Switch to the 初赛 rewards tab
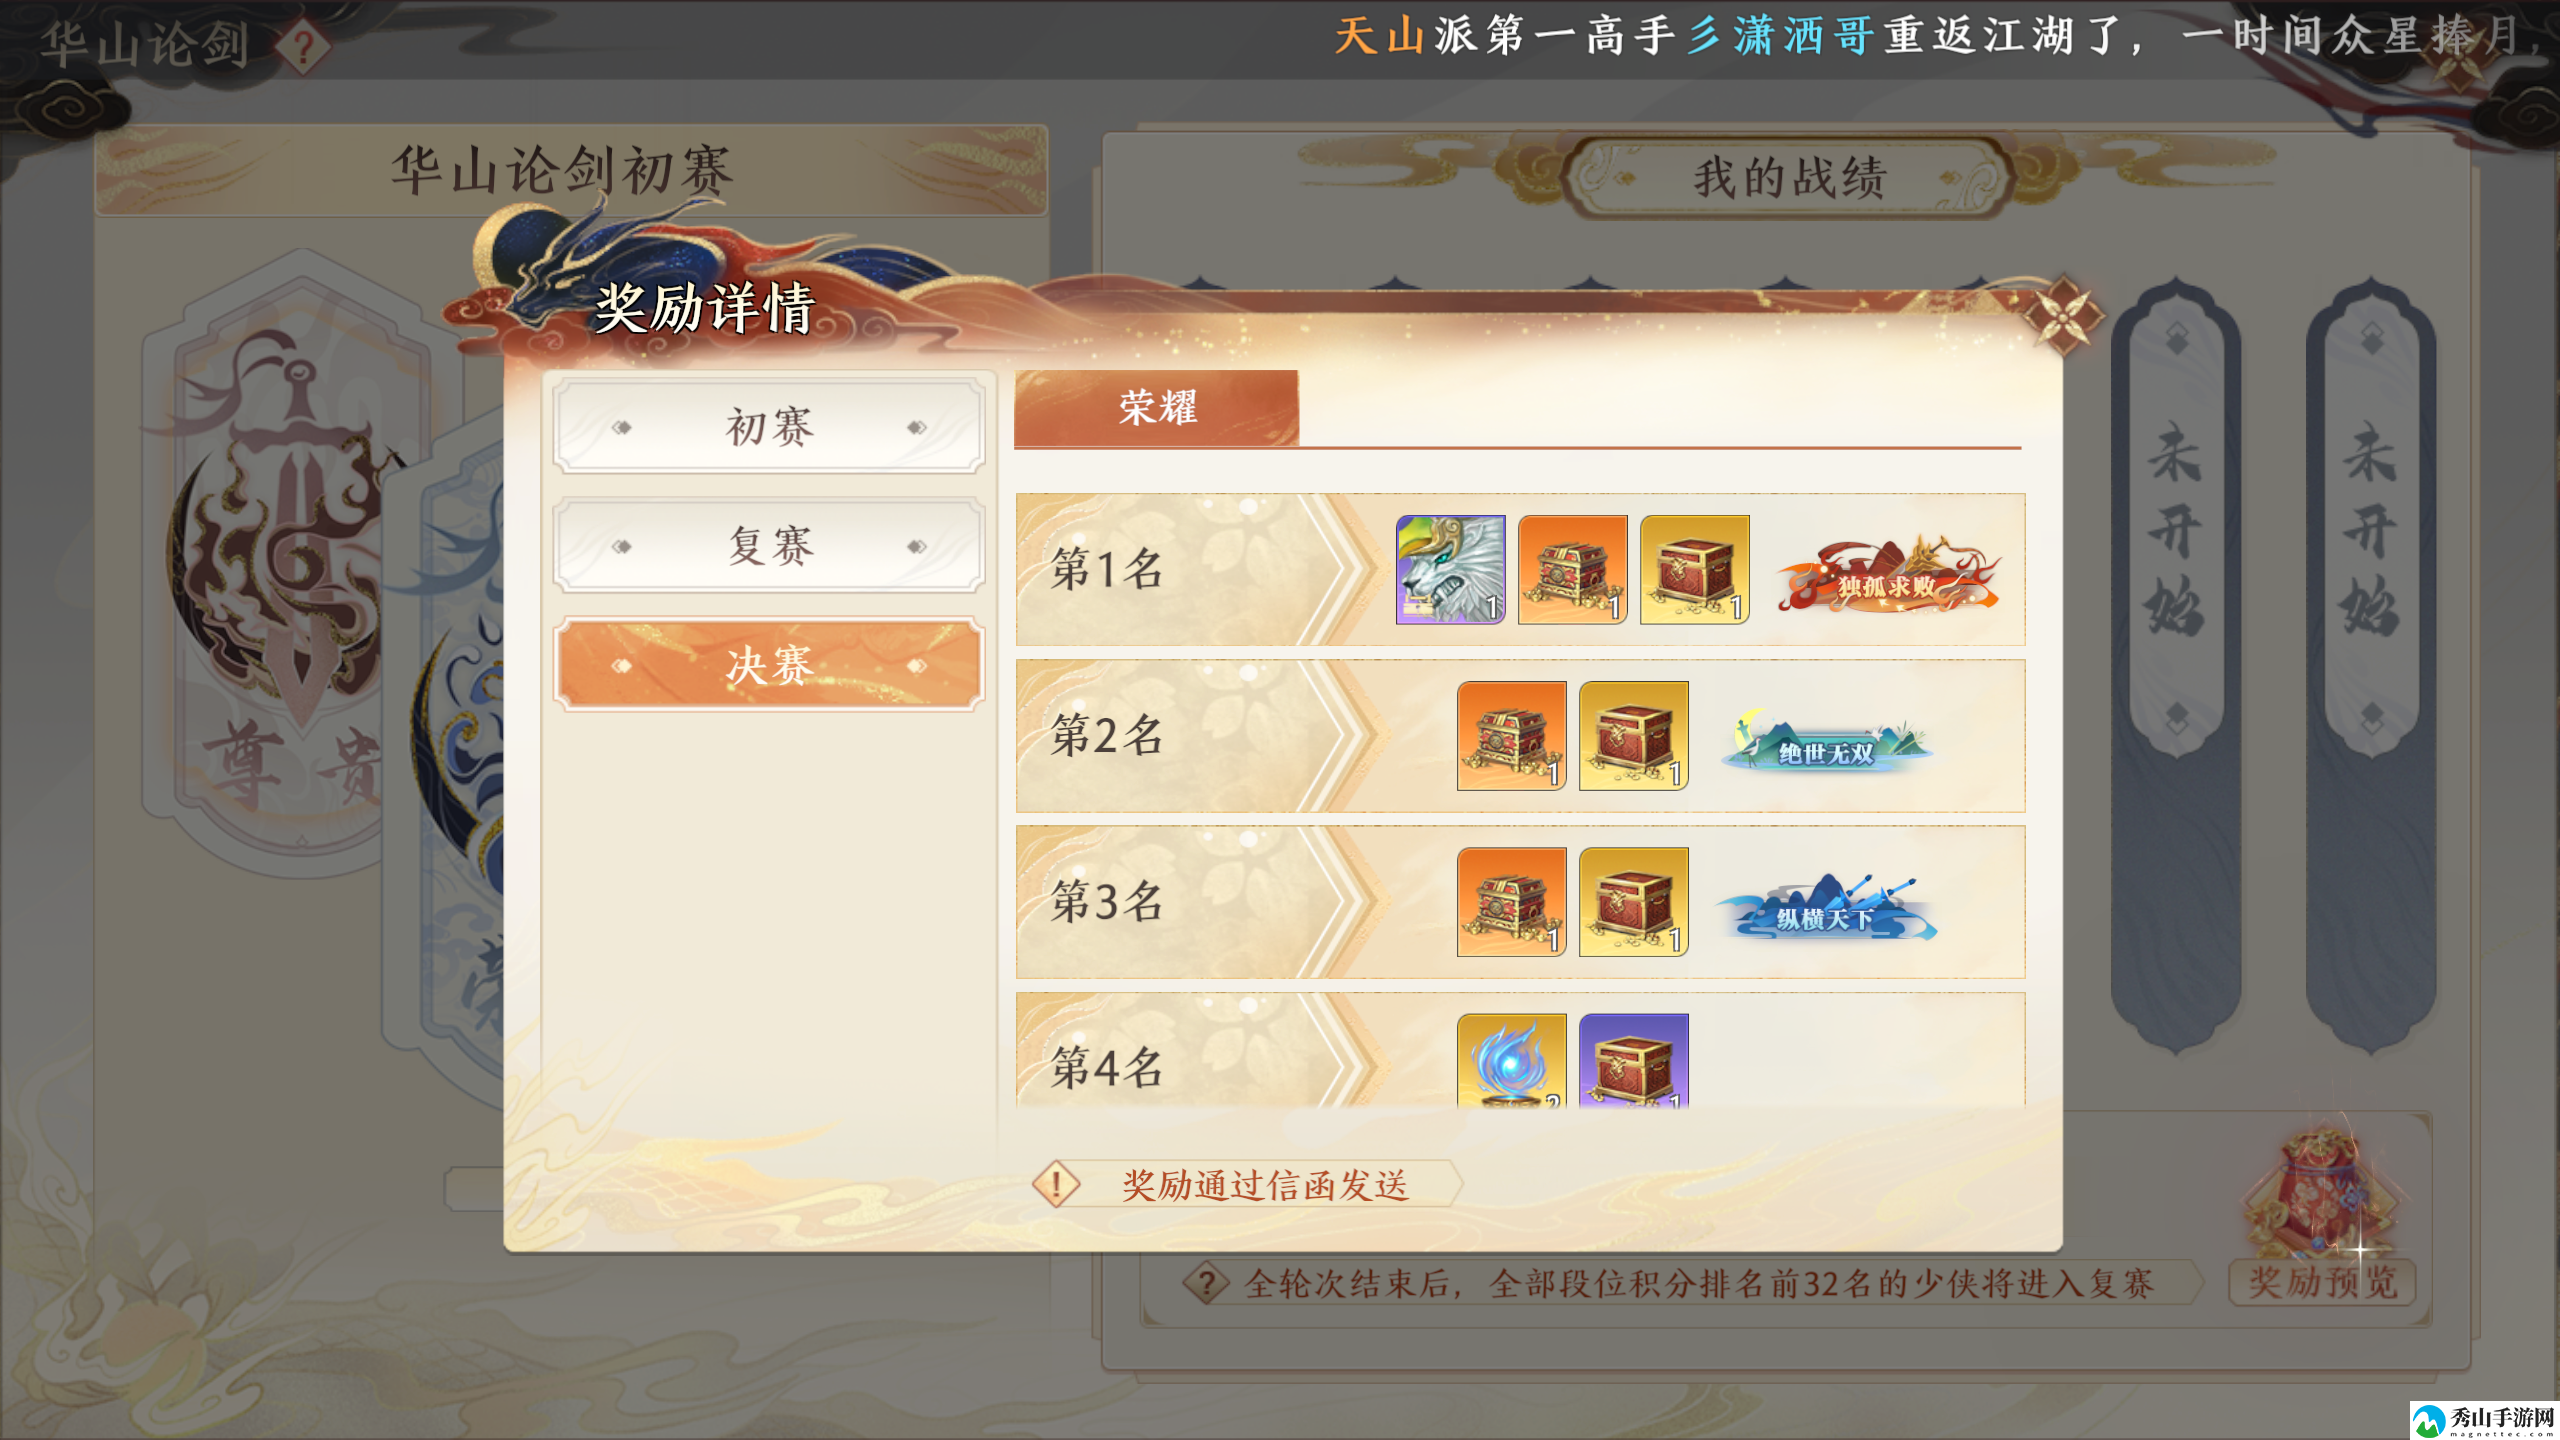Image resolution: width=2560 pixels, height=1440 pixels. [x=768, y=426]
